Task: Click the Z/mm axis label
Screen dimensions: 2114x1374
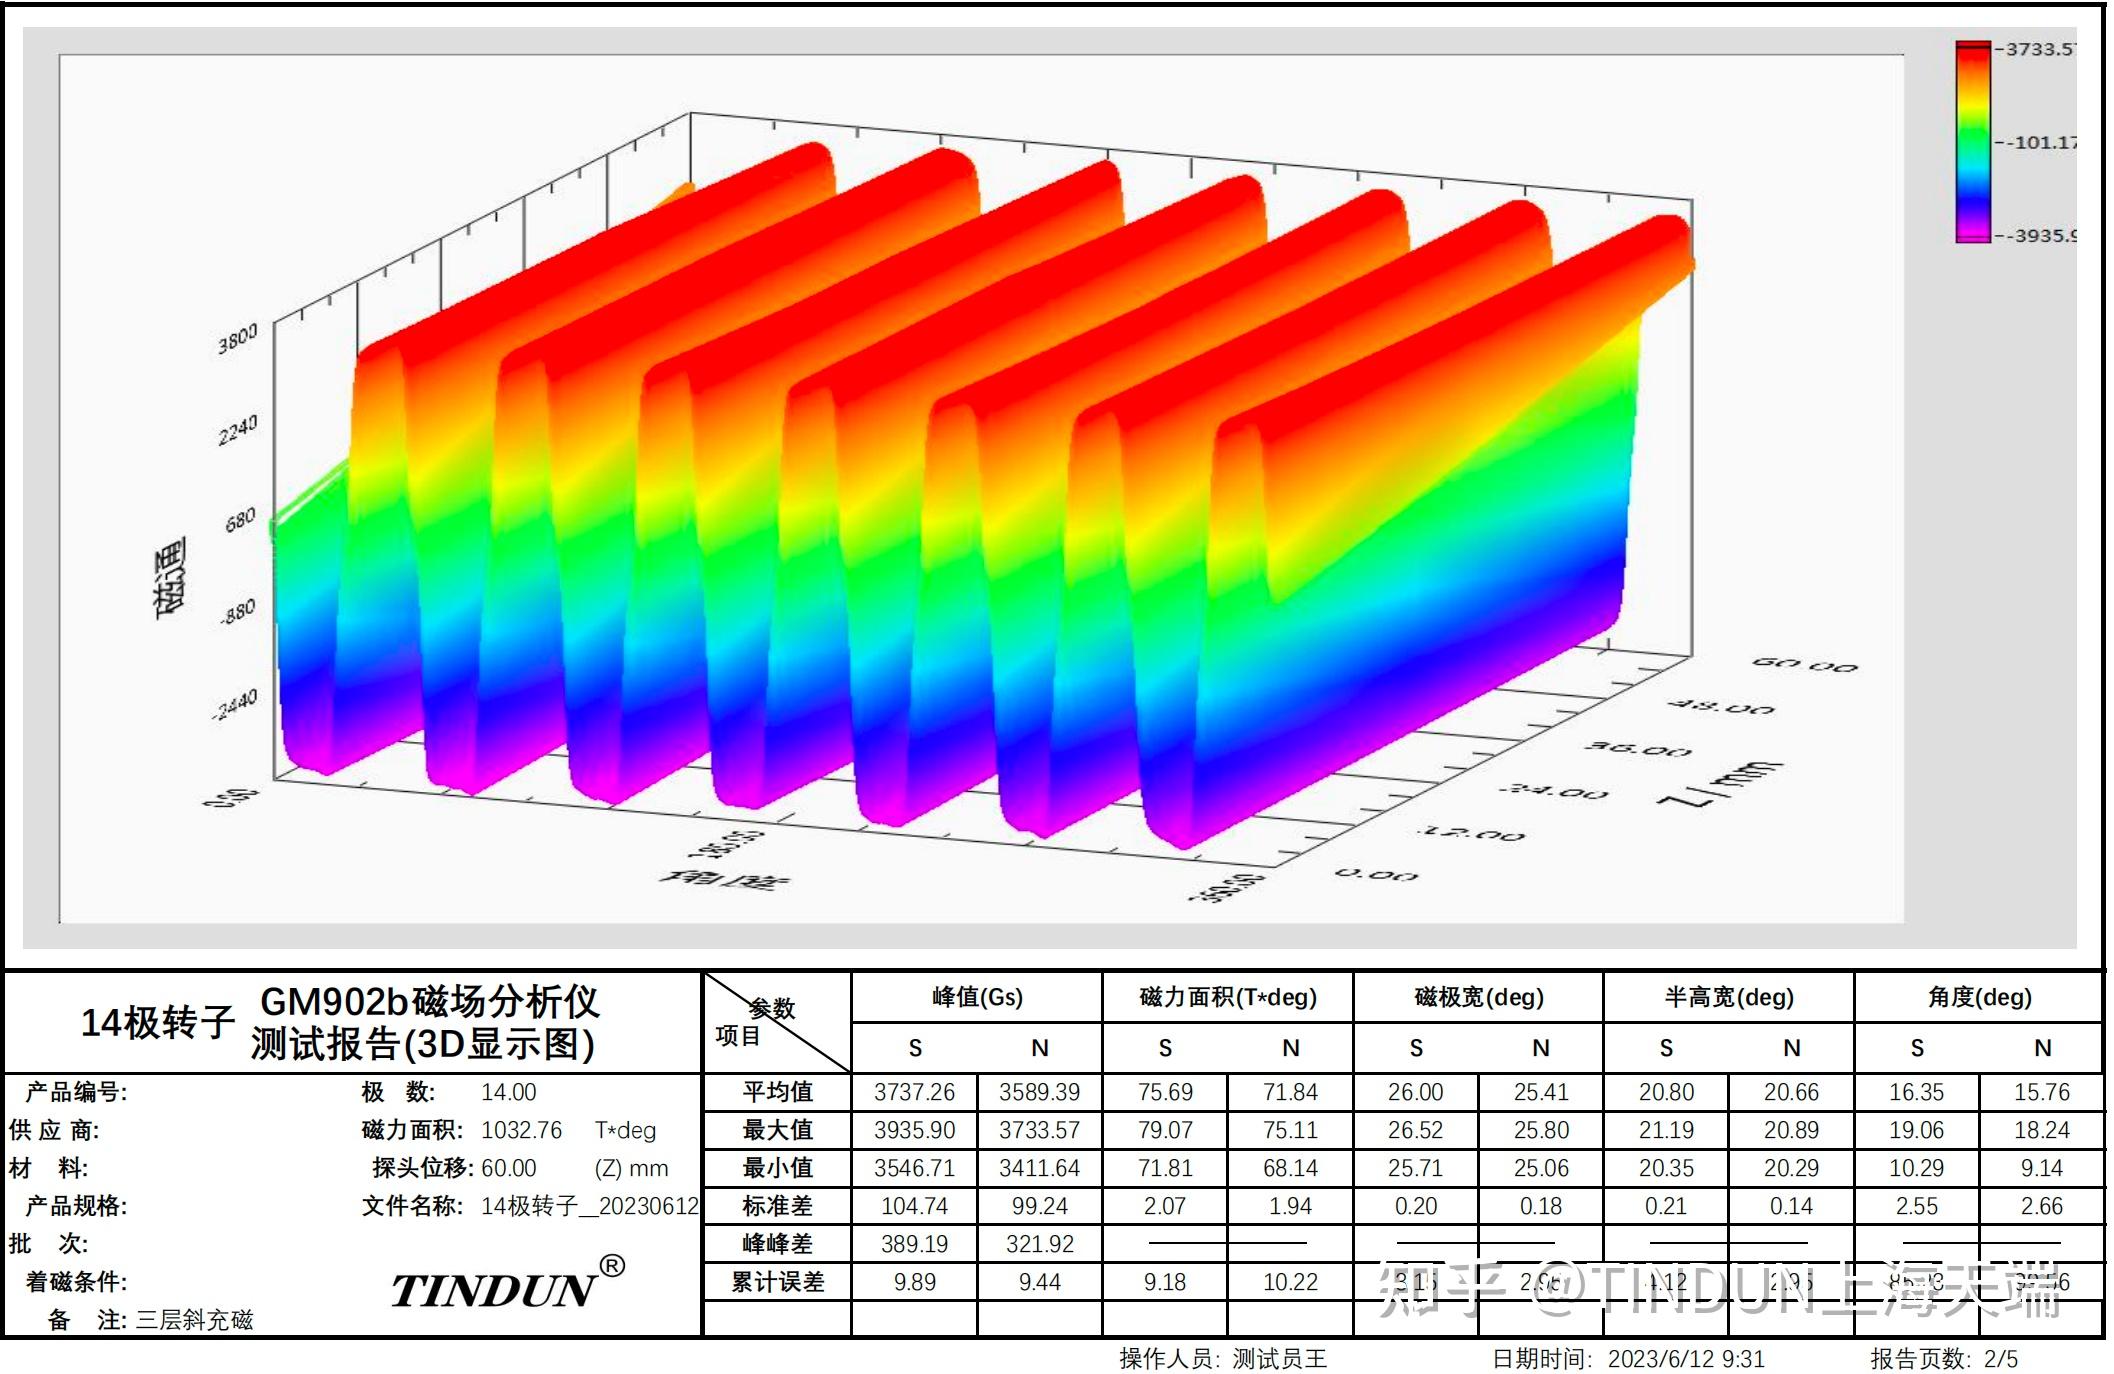Action: 1719,783
